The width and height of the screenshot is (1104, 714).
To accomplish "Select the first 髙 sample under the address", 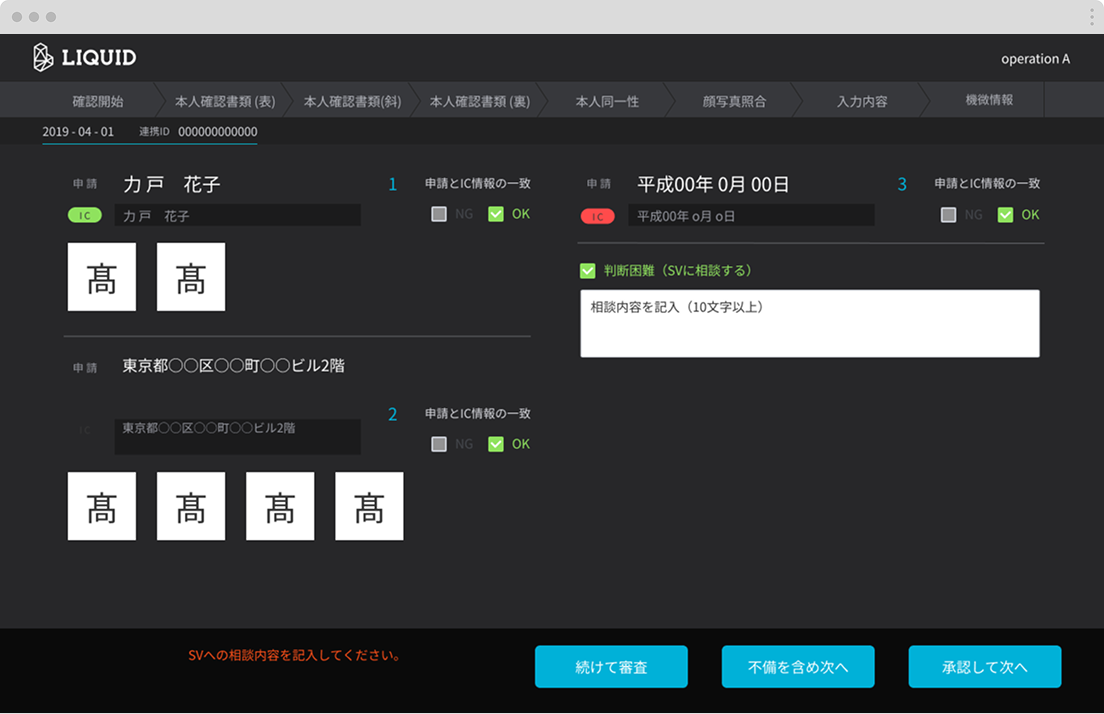I will pyautogui.click(x=101, y=506).
